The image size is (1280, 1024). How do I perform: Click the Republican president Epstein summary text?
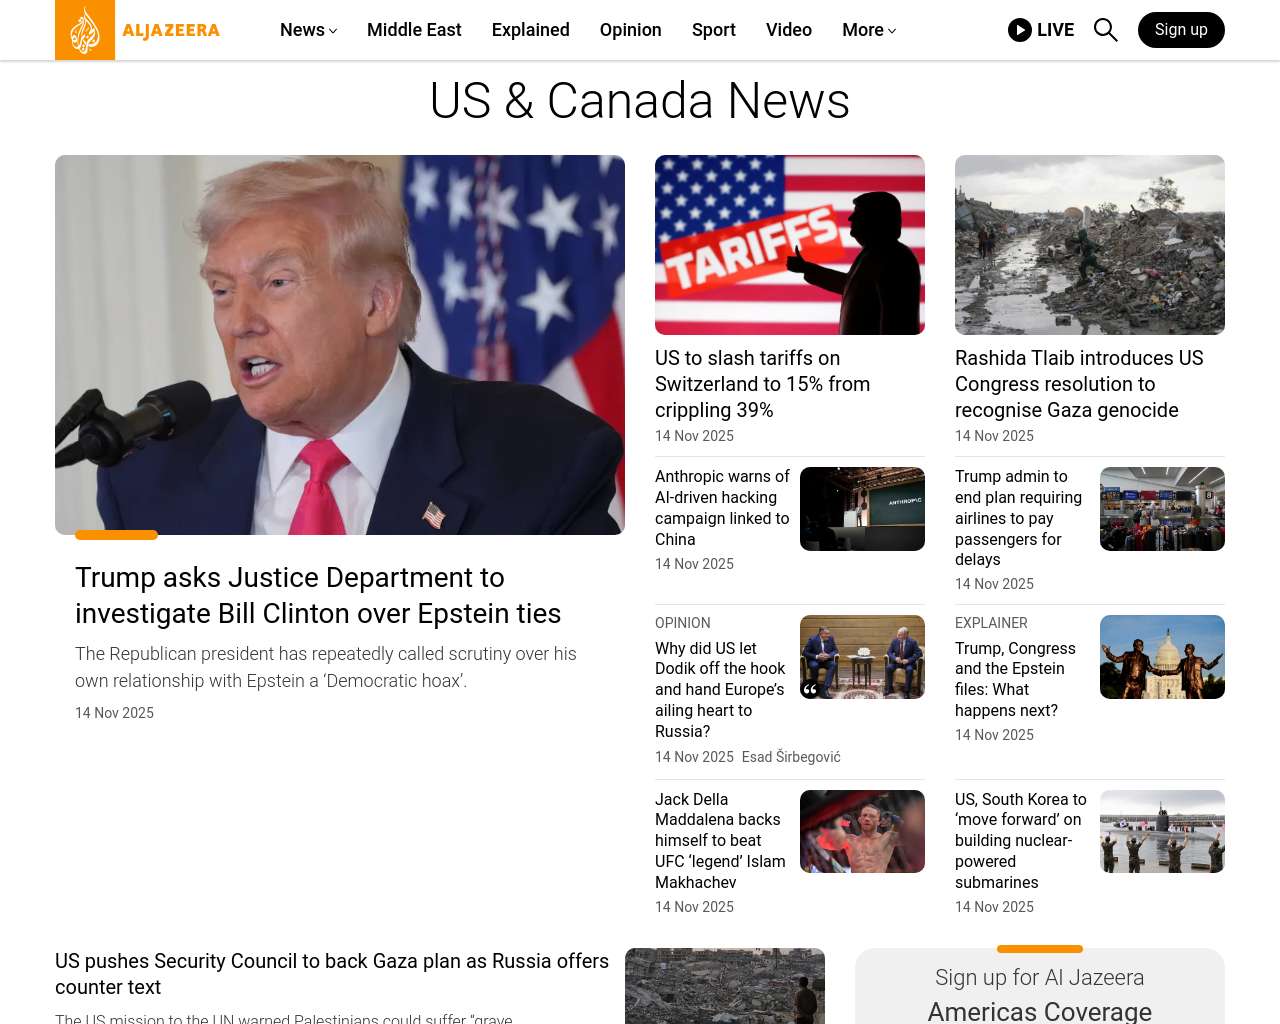326,667
